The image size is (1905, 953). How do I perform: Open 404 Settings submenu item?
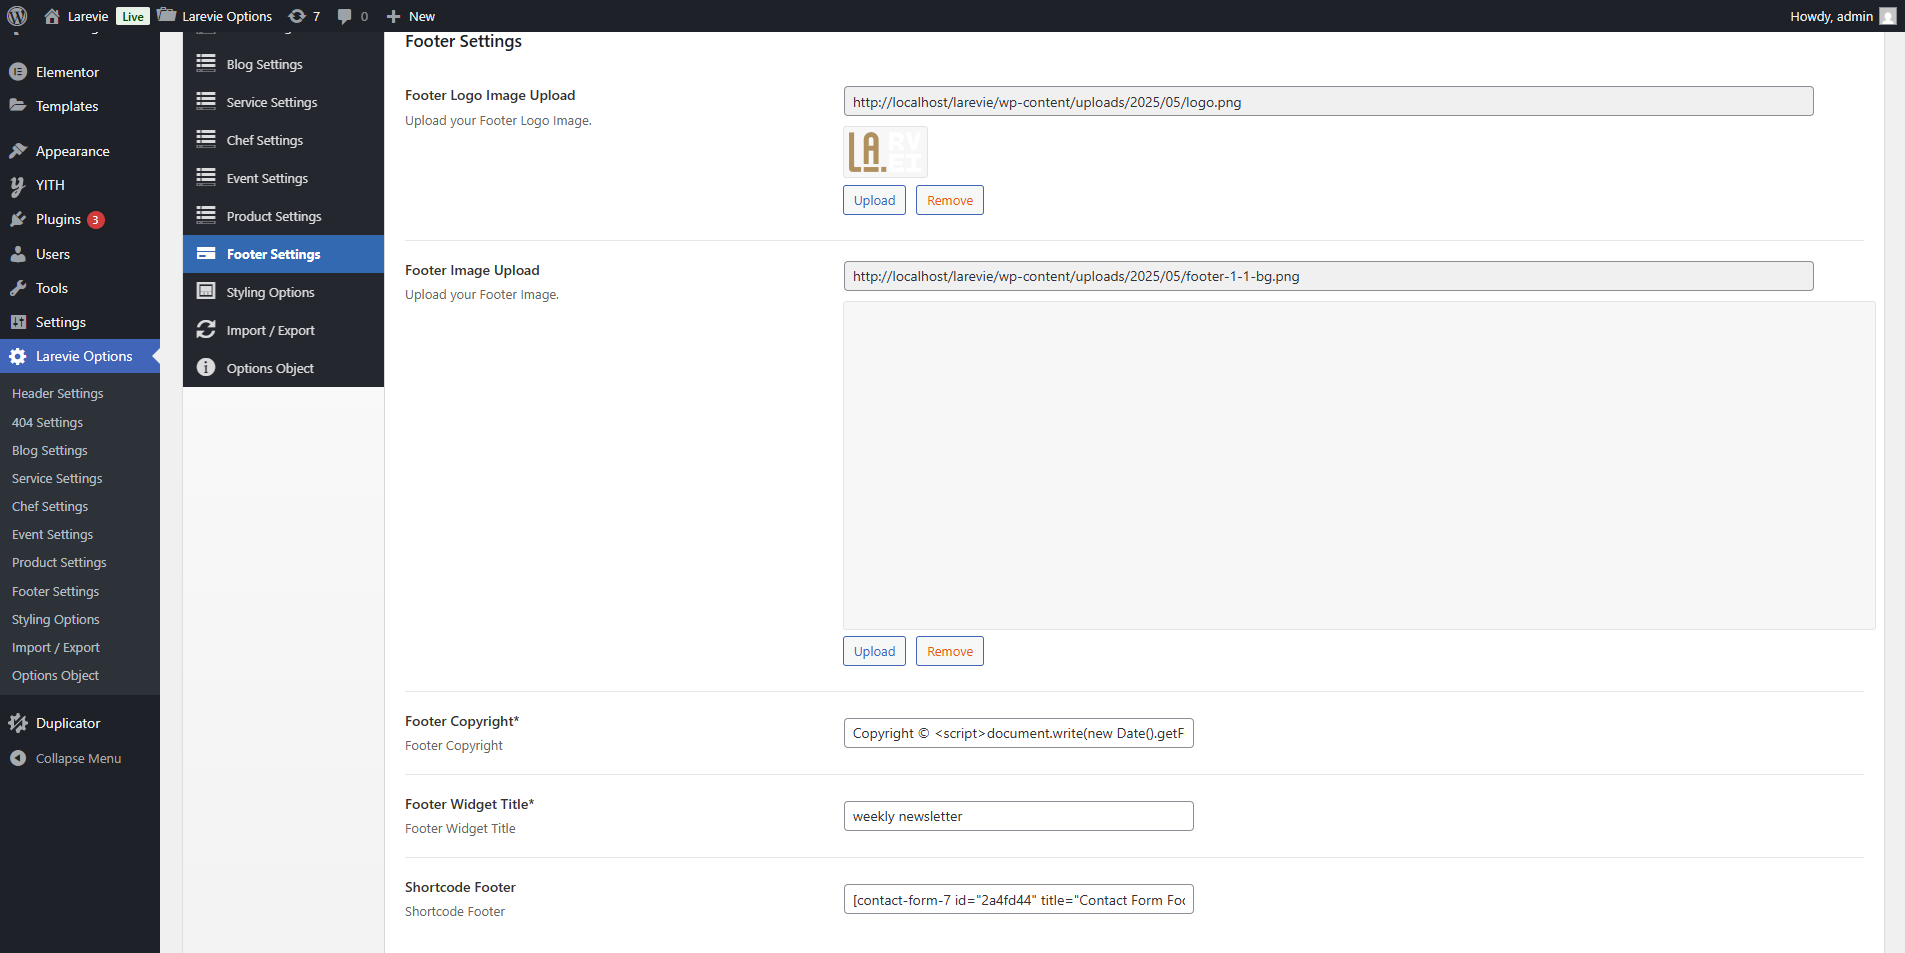pos(47,422)
